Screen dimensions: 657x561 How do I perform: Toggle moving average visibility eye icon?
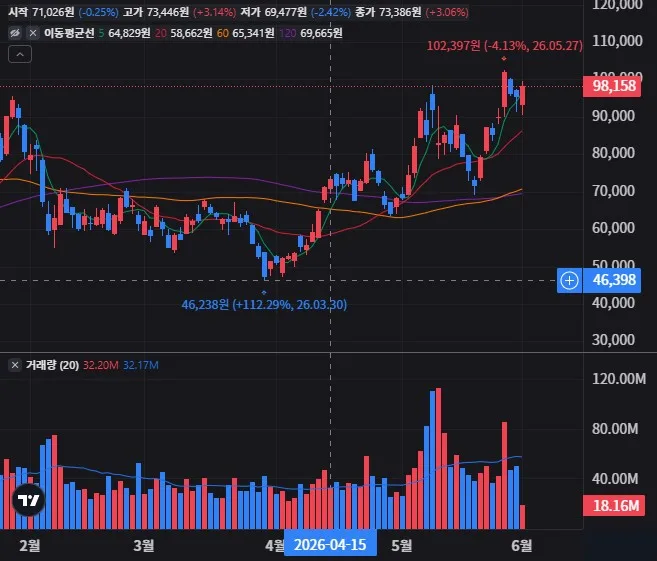click(x=15, y=33)
